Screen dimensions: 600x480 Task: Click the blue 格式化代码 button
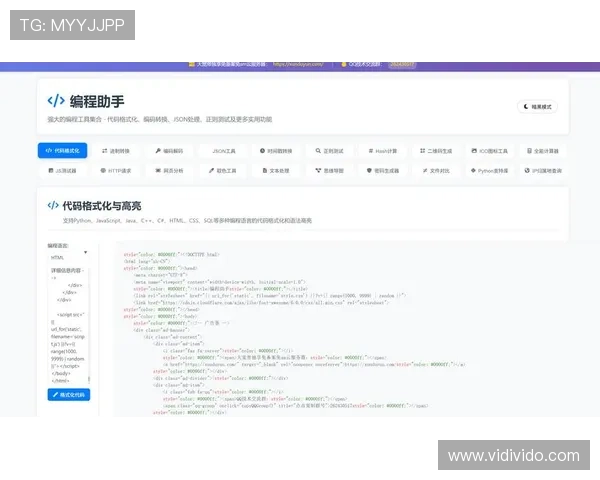click(69, 395)
